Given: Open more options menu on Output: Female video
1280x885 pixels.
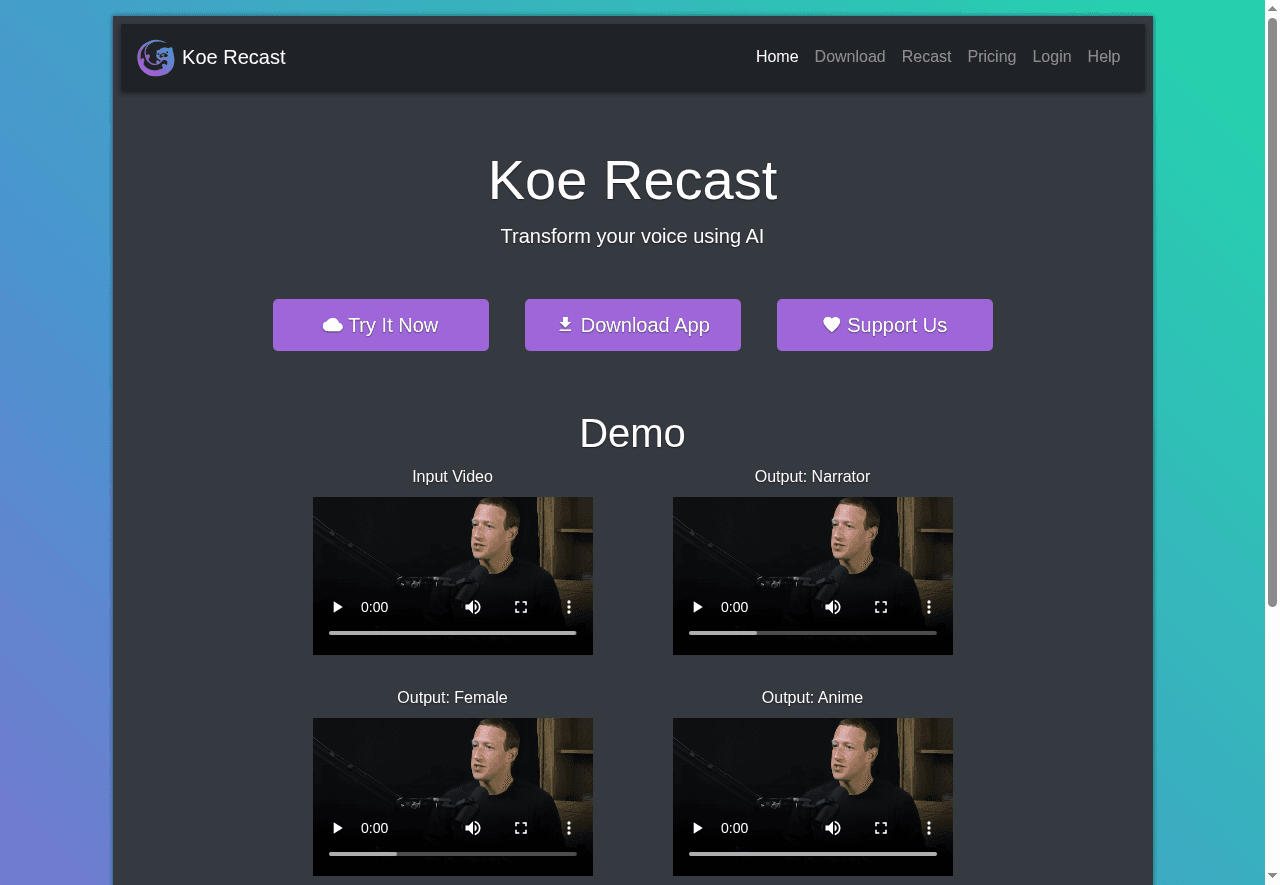Looking at the screenshot, I should click(x=568, y=828).
